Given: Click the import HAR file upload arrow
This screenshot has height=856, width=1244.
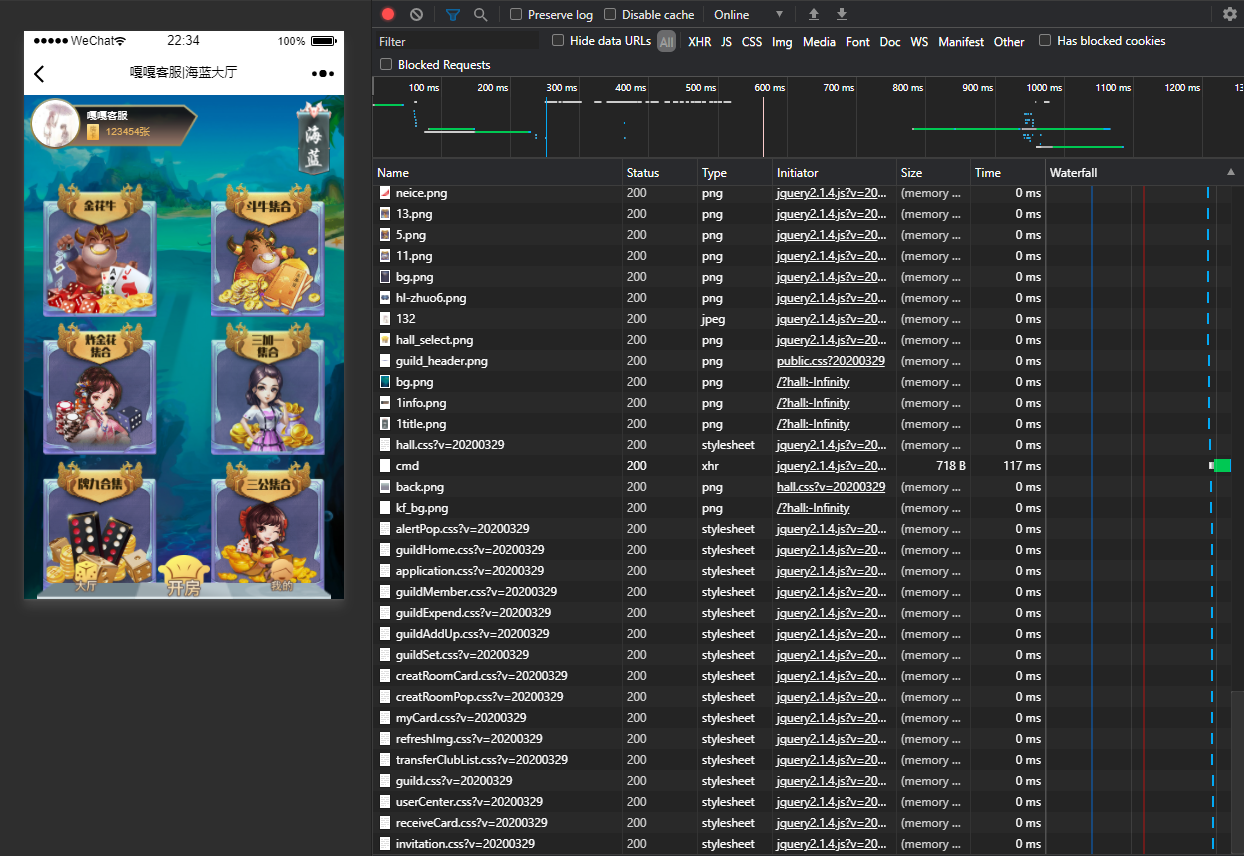Looking at the screenshot, I should coord(814,14).
